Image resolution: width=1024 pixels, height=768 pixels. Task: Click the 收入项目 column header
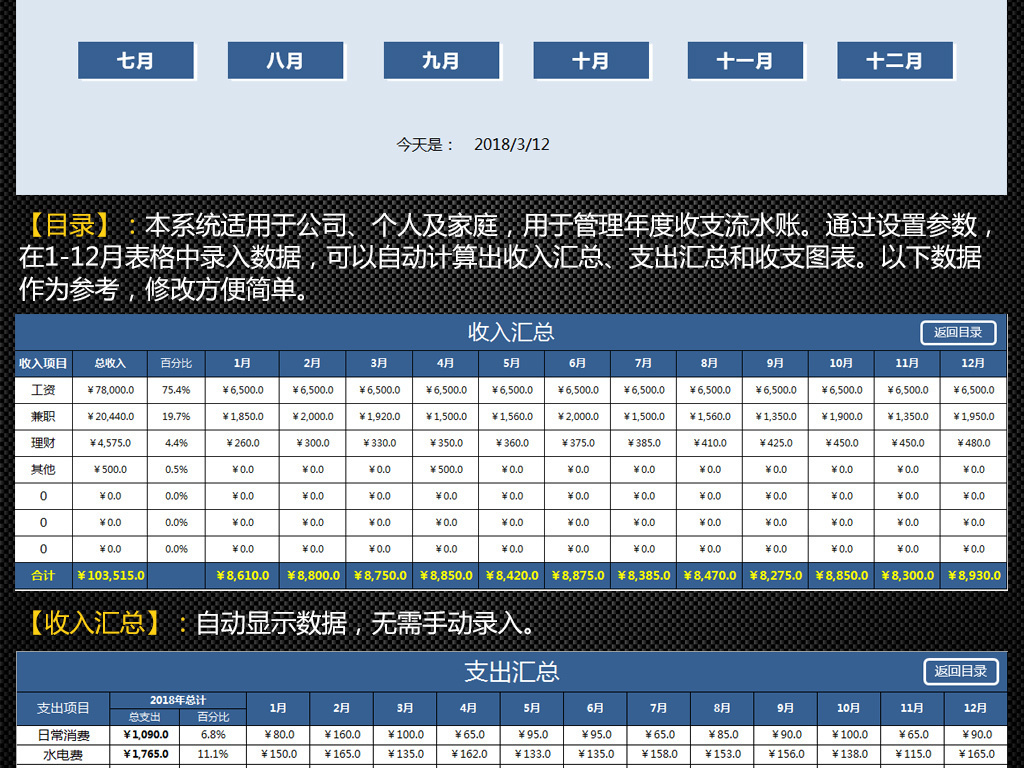[x=44, y=363]
